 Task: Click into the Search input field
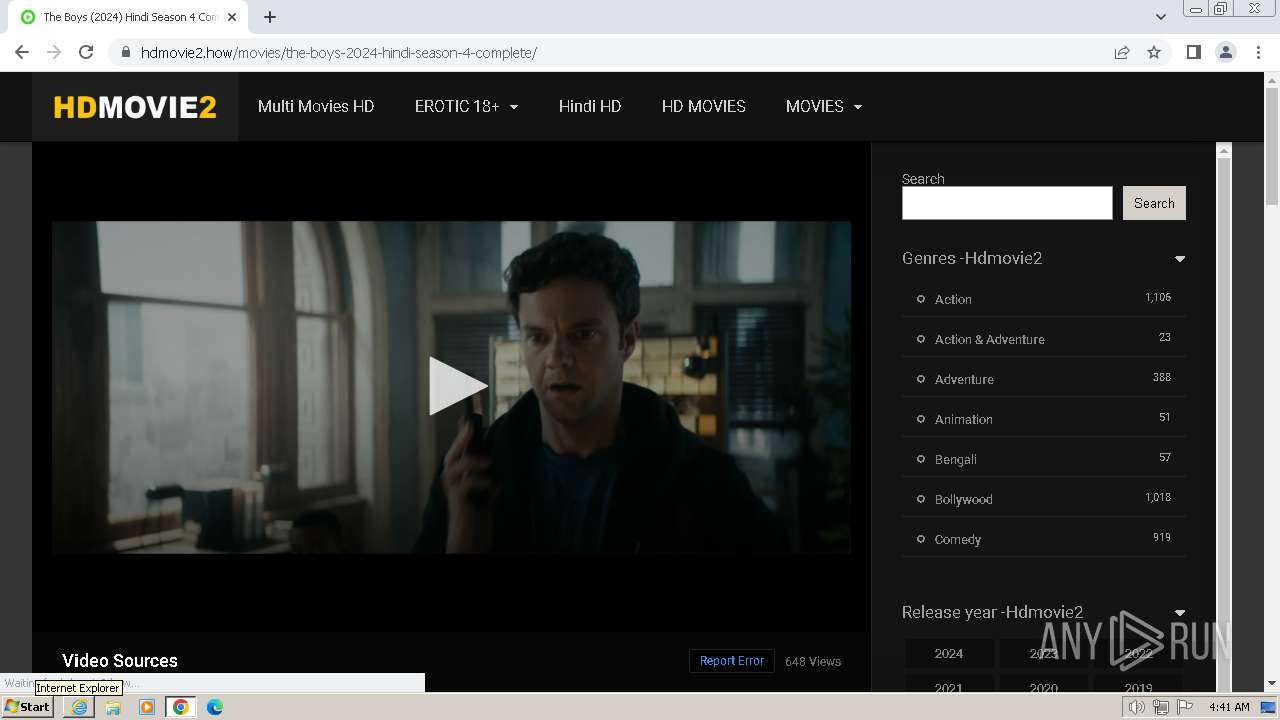tap(1007, 203)
